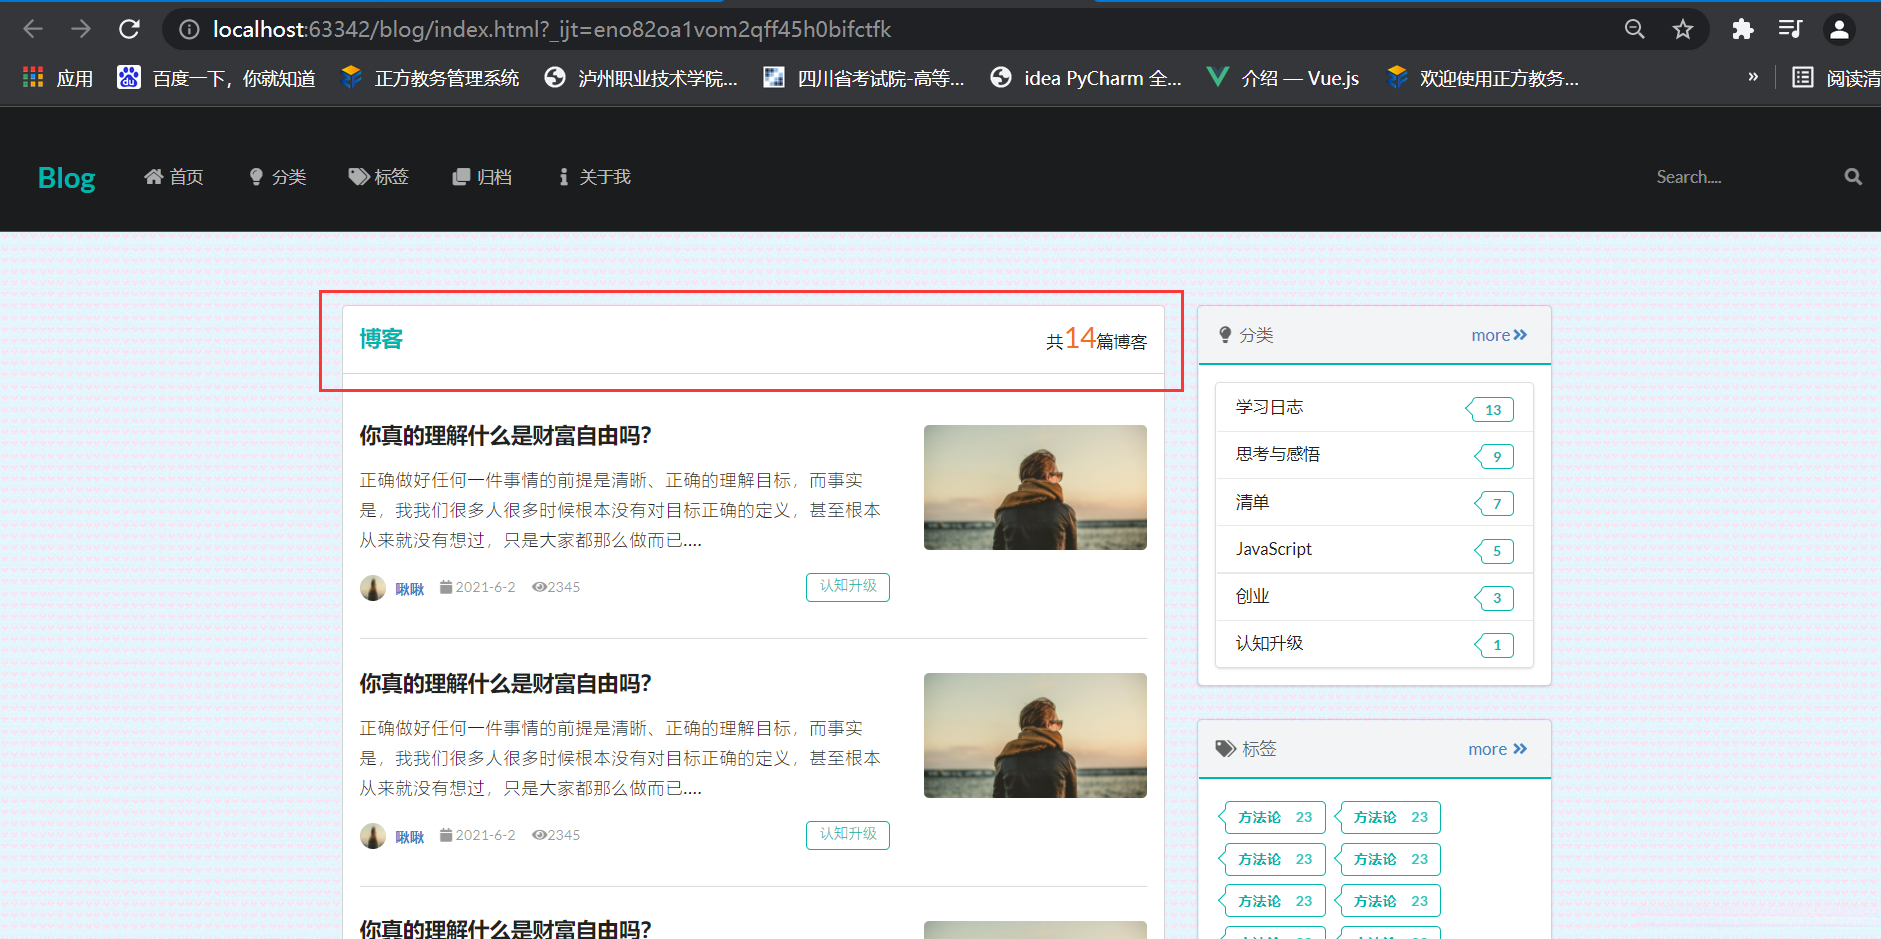Open the 阅读清单 reading list
1881x939 pixels.
pos(1836,78)
